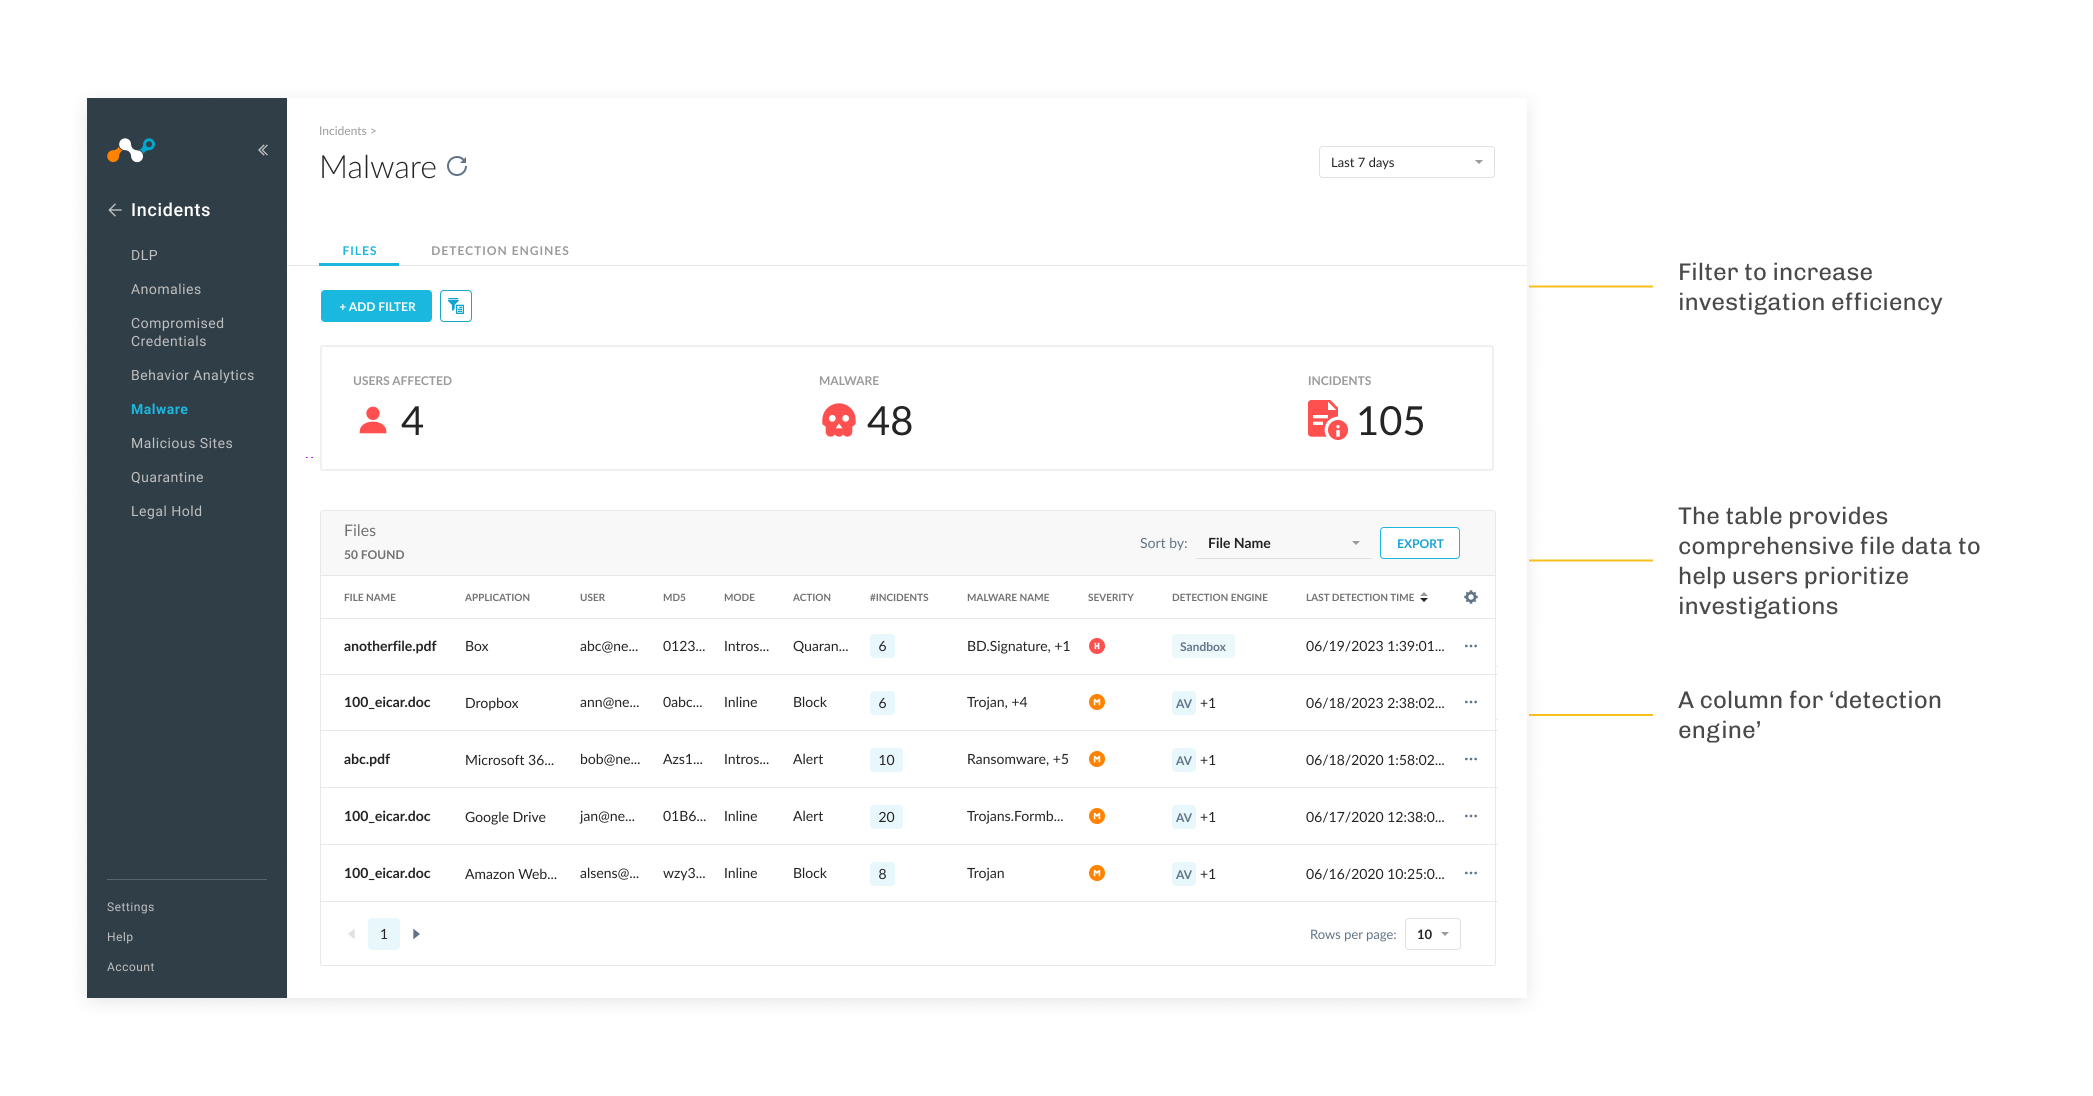This screenshot has height=1096, width=2093.
Task: Click the refresh icon beside Malware title
Action: (x=457, y=166)
